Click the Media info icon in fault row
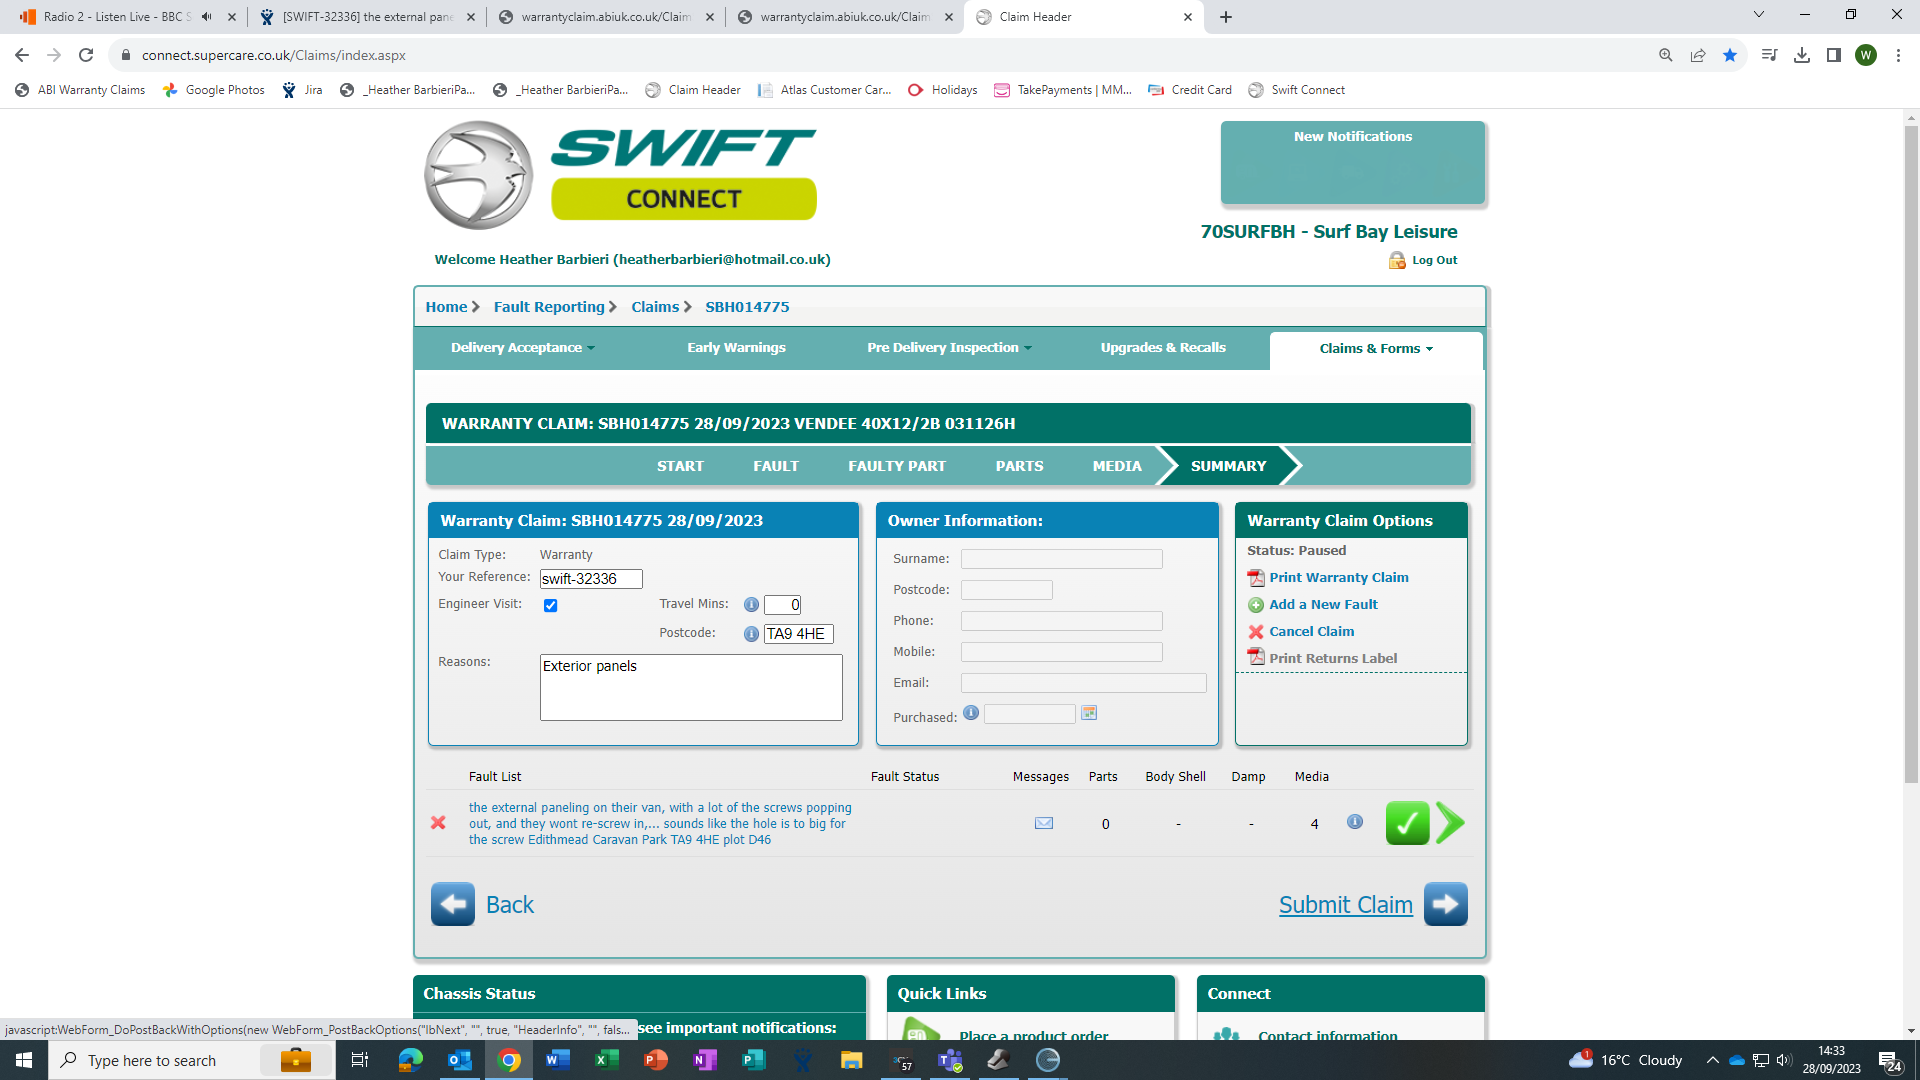Viewport: 1920px width, 1080px height. (1354, 822)
